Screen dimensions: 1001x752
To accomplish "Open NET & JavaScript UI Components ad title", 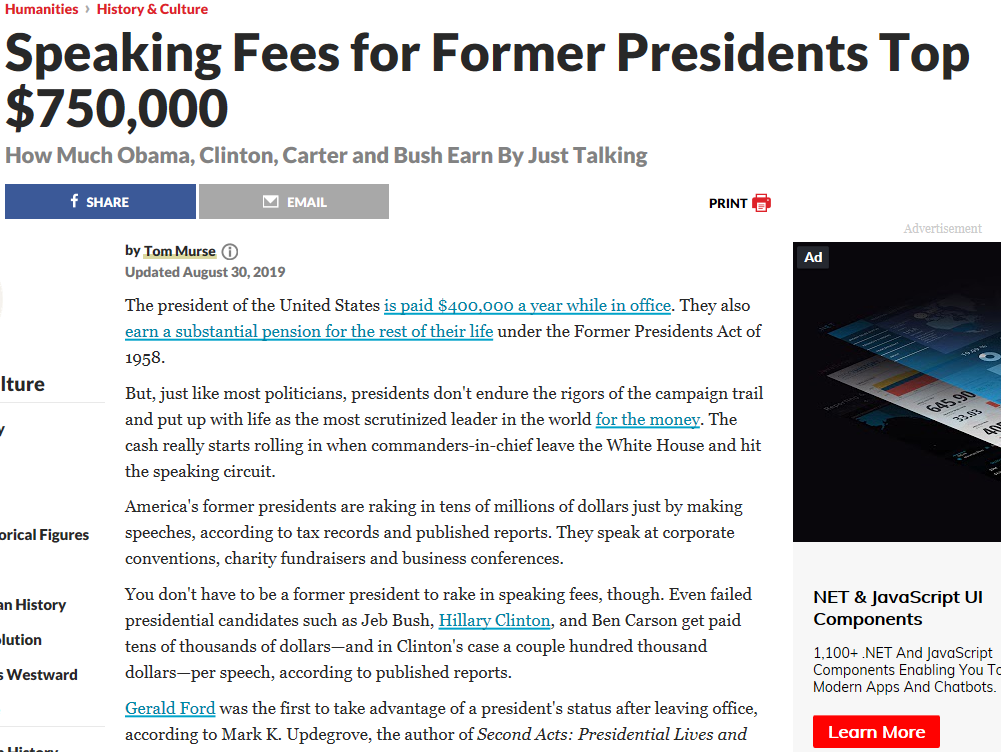I will click(898, 608).
